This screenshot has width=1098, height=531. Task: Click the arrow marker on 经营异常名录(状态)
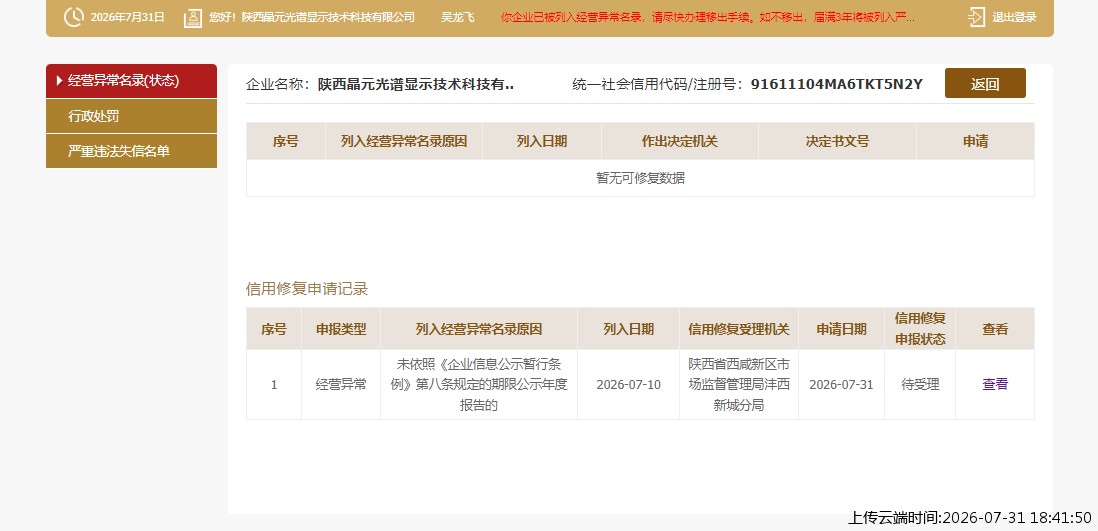(60, 81)
